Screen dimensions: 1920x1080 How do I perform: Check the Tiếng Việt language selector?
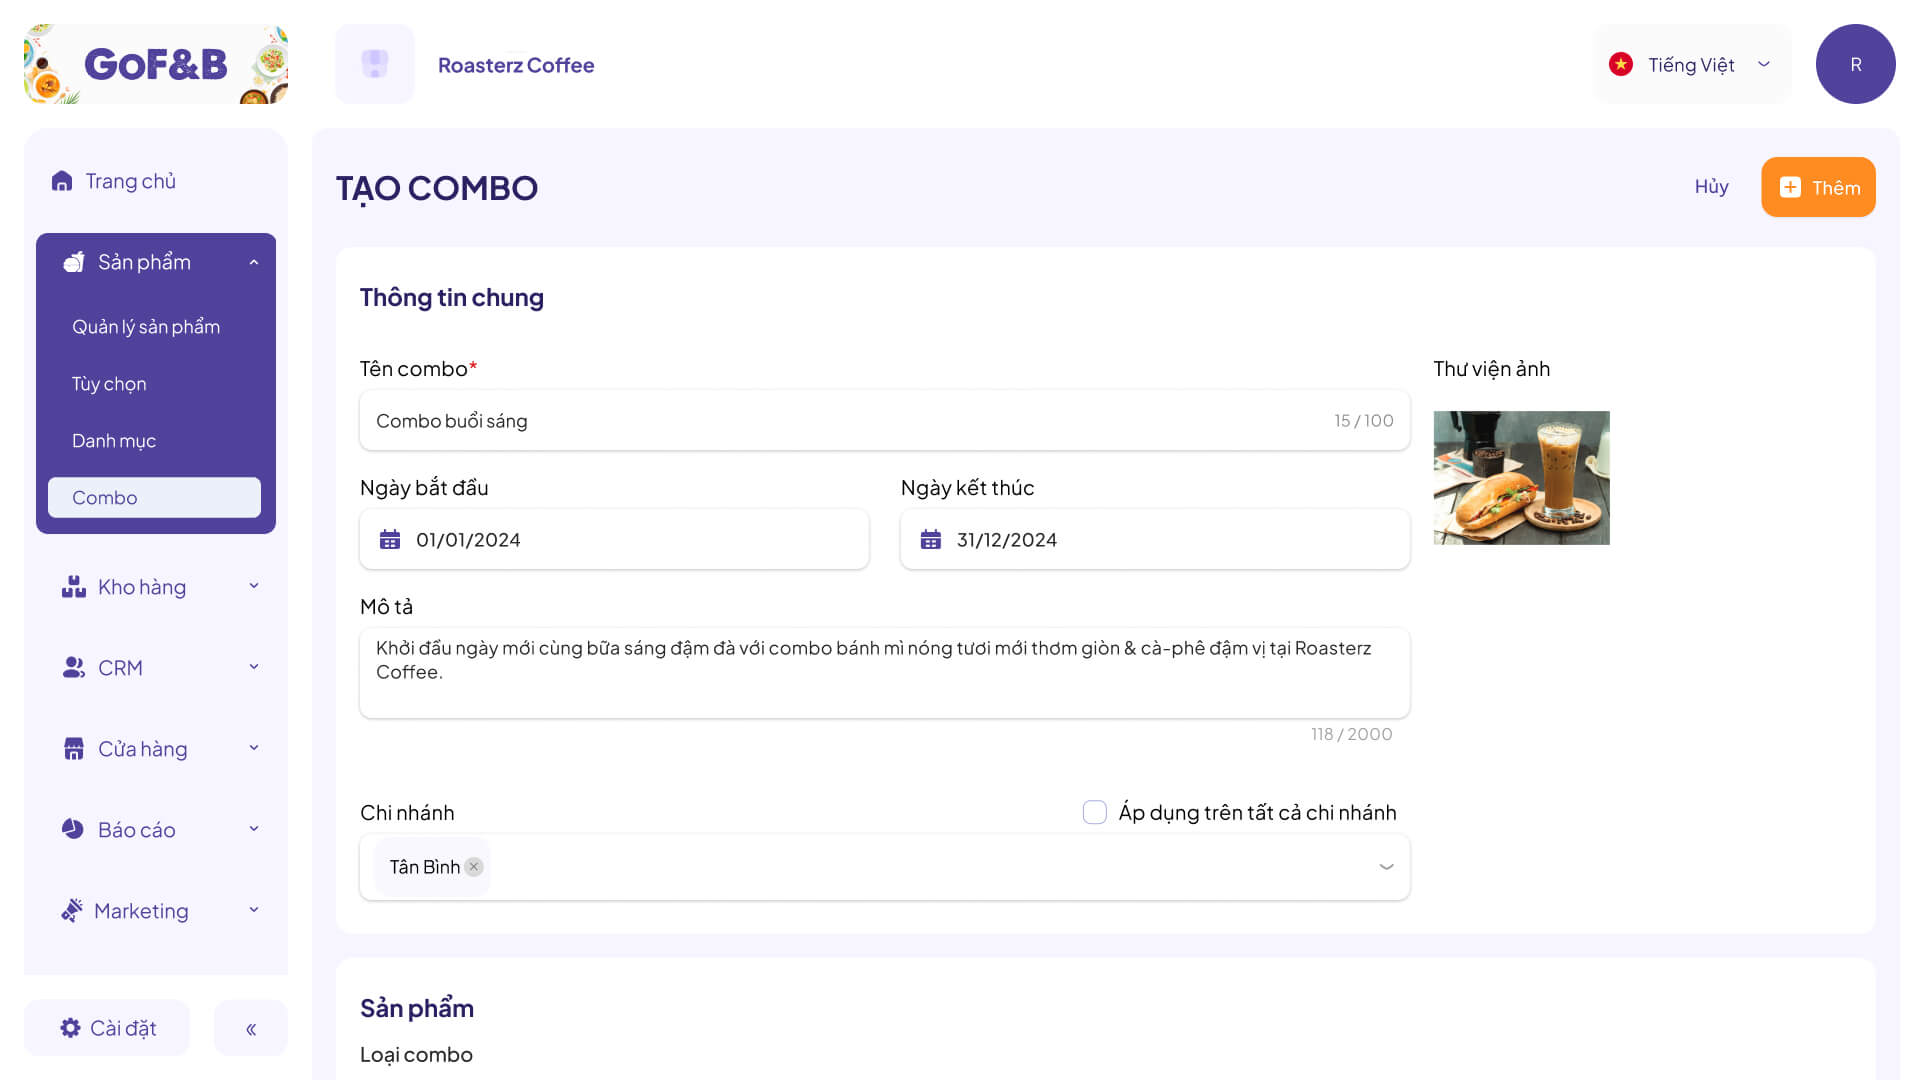1691,63
